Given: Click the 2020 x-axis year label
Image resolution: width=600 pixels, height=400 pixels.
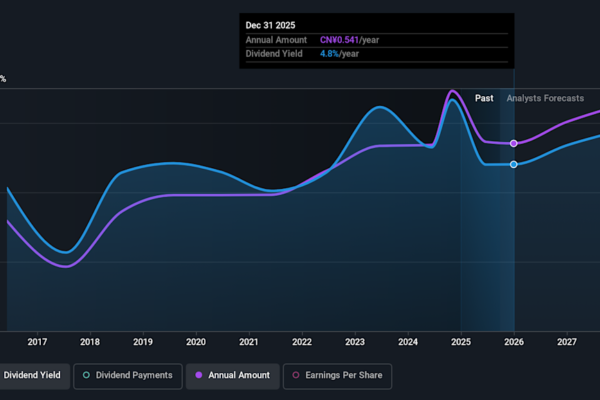Looking at the screenshot, I should (x=196, y=342).
